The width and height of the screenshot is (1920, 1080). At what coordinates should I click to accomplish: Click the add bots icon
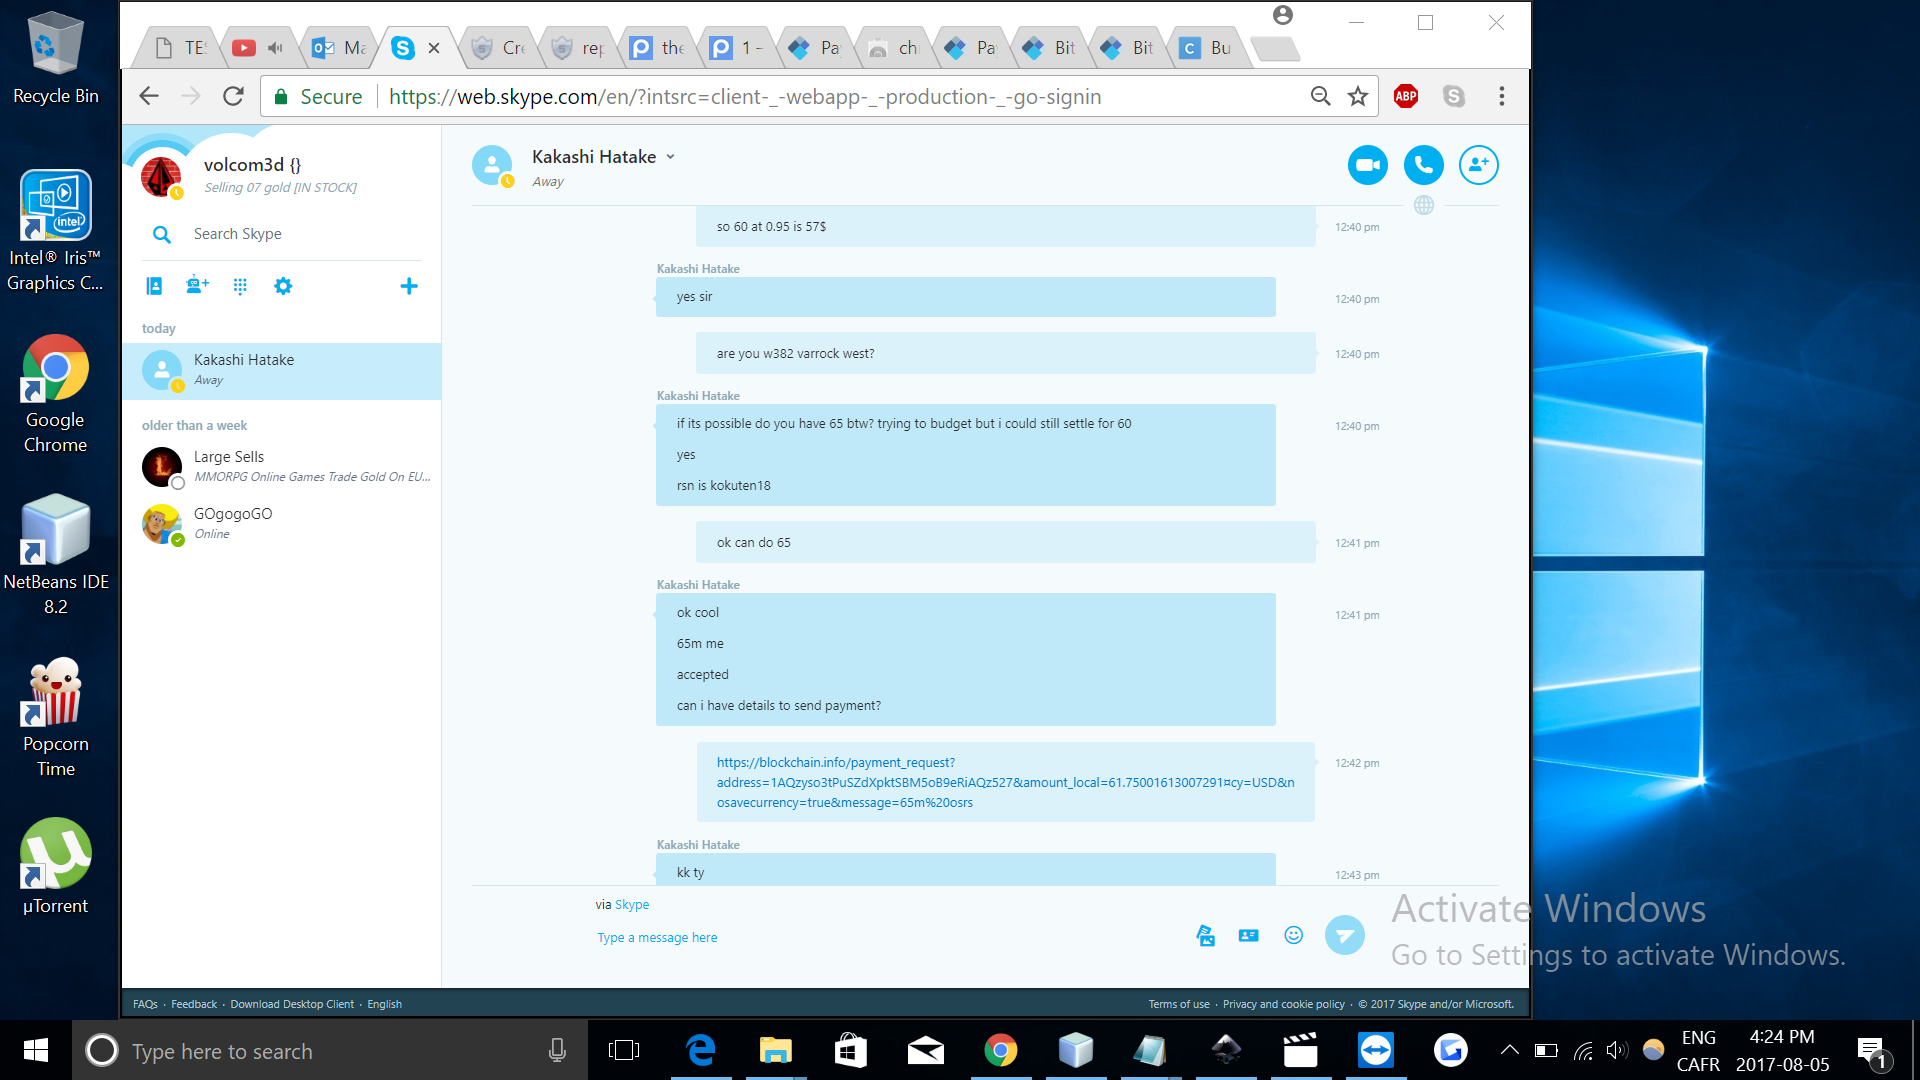click(x=197, y=286)
